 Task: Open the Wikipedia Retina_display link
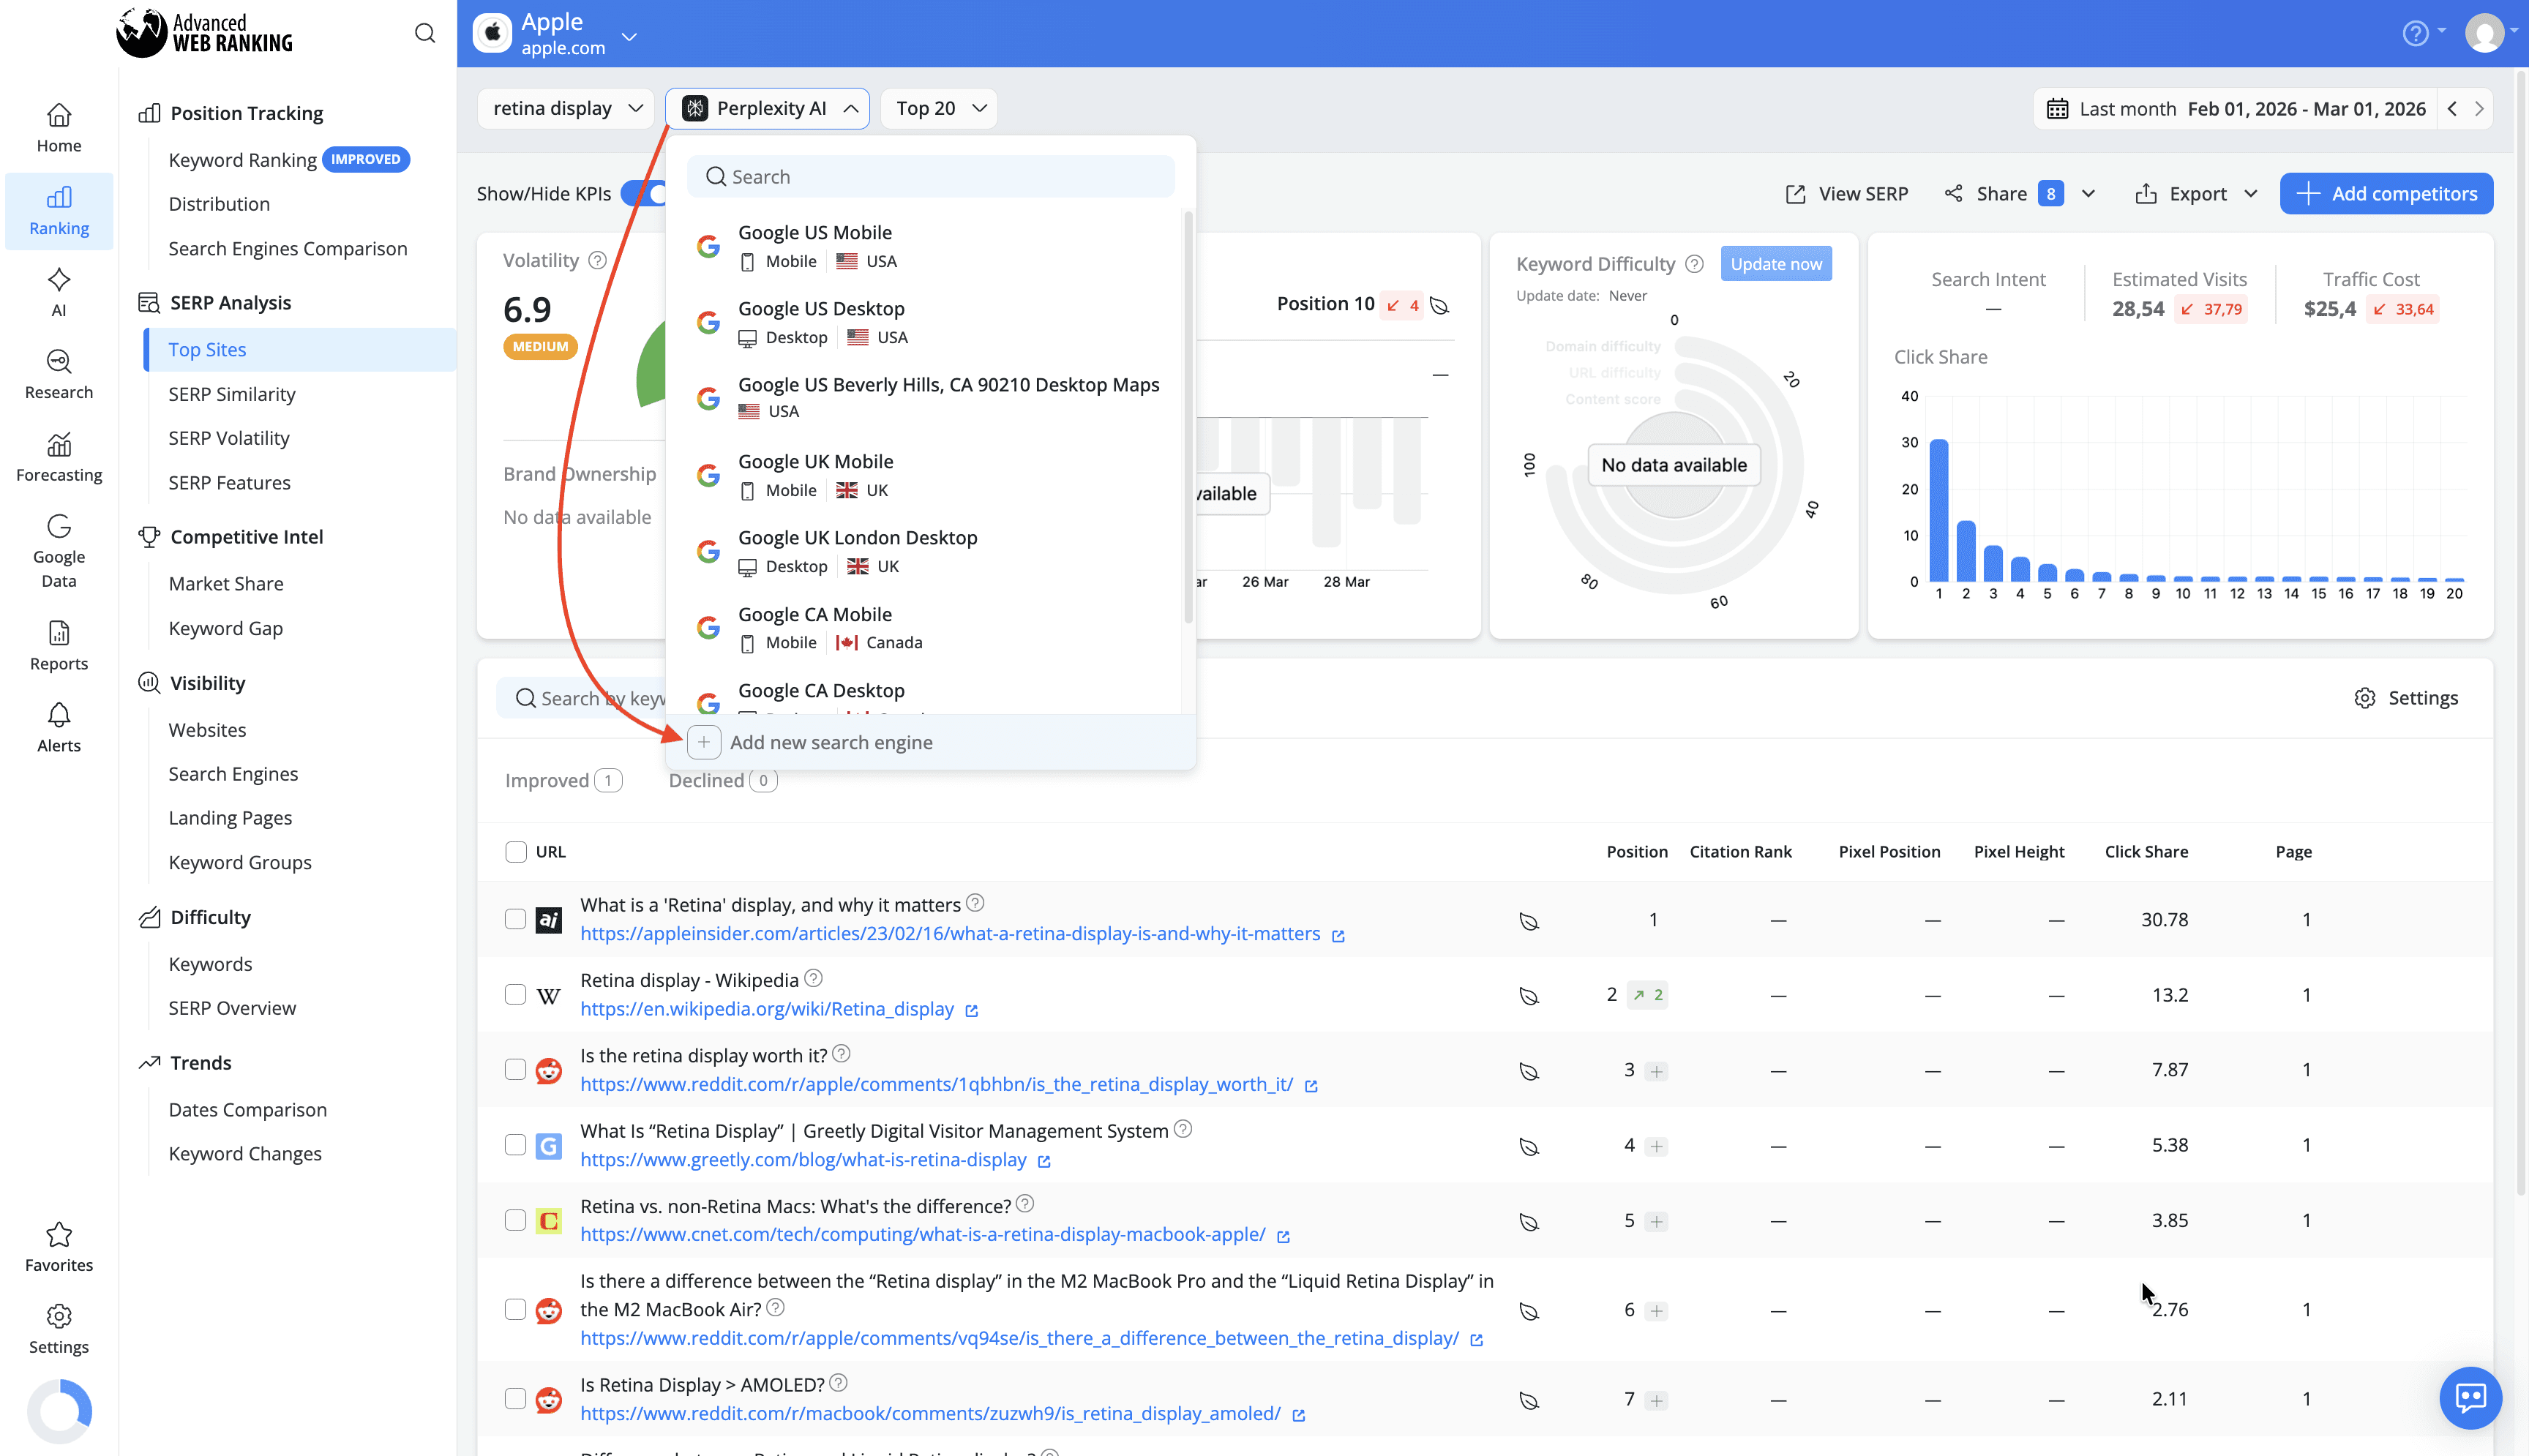(x=767, y=1009)
